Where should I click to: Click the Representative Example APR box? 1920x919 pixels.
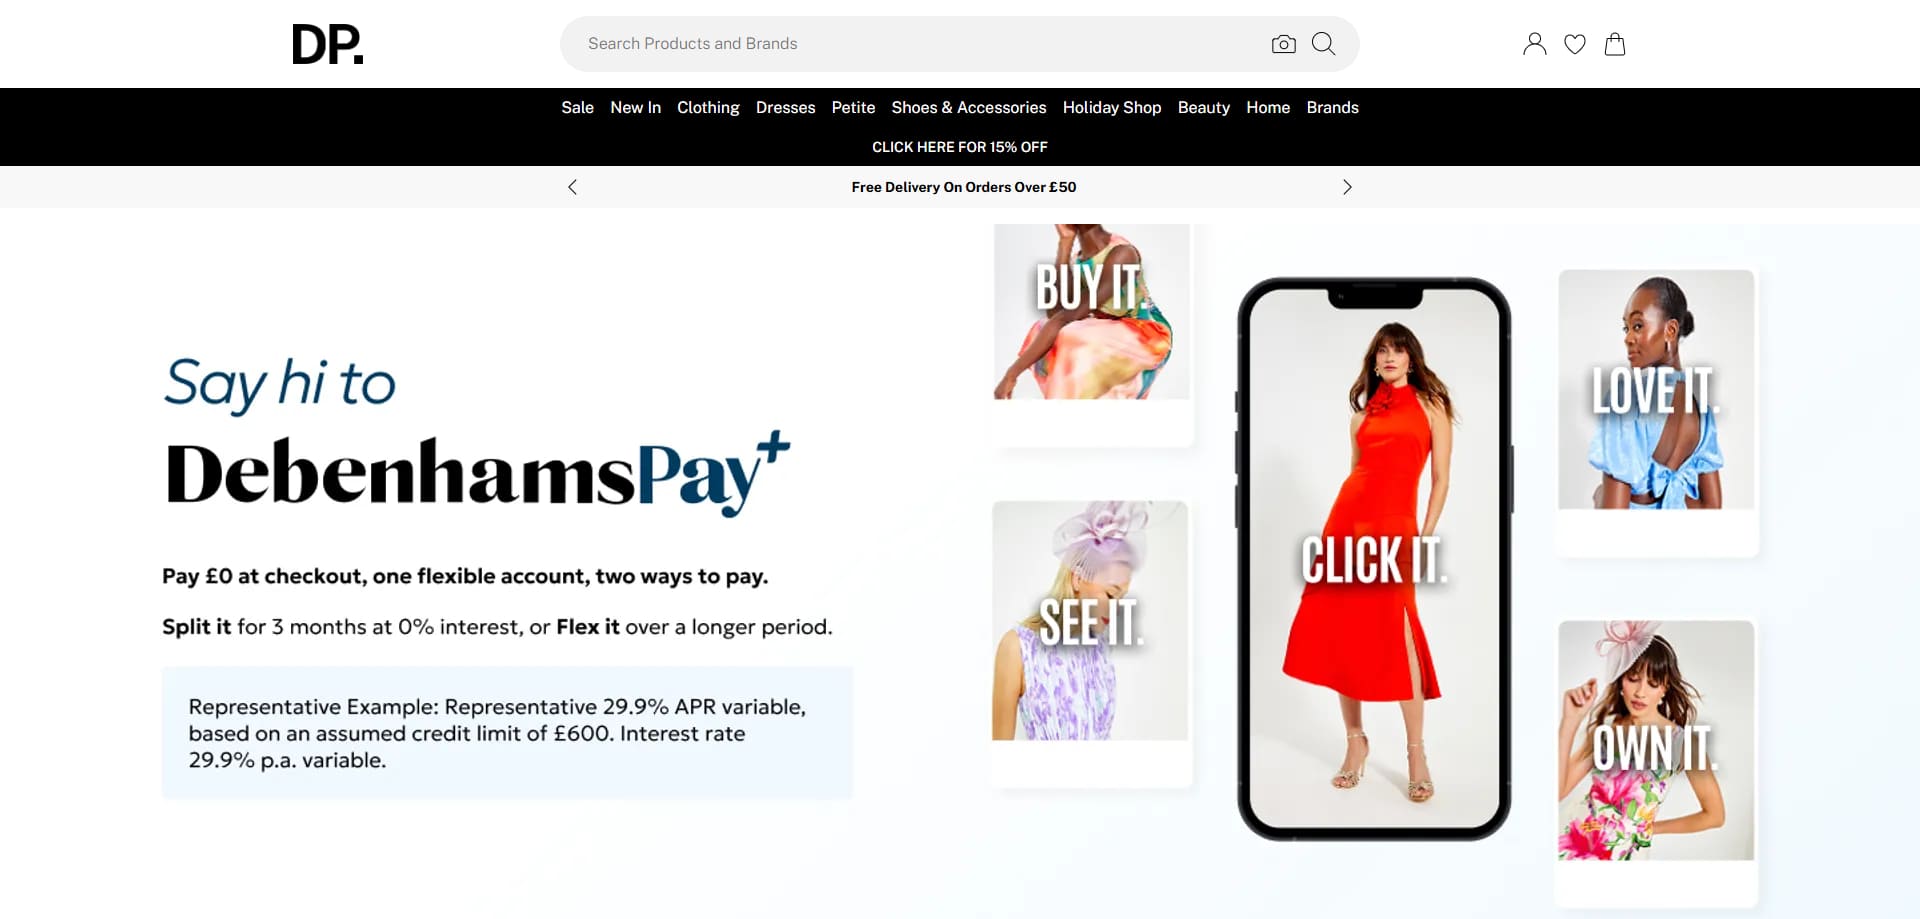point(507,733)
